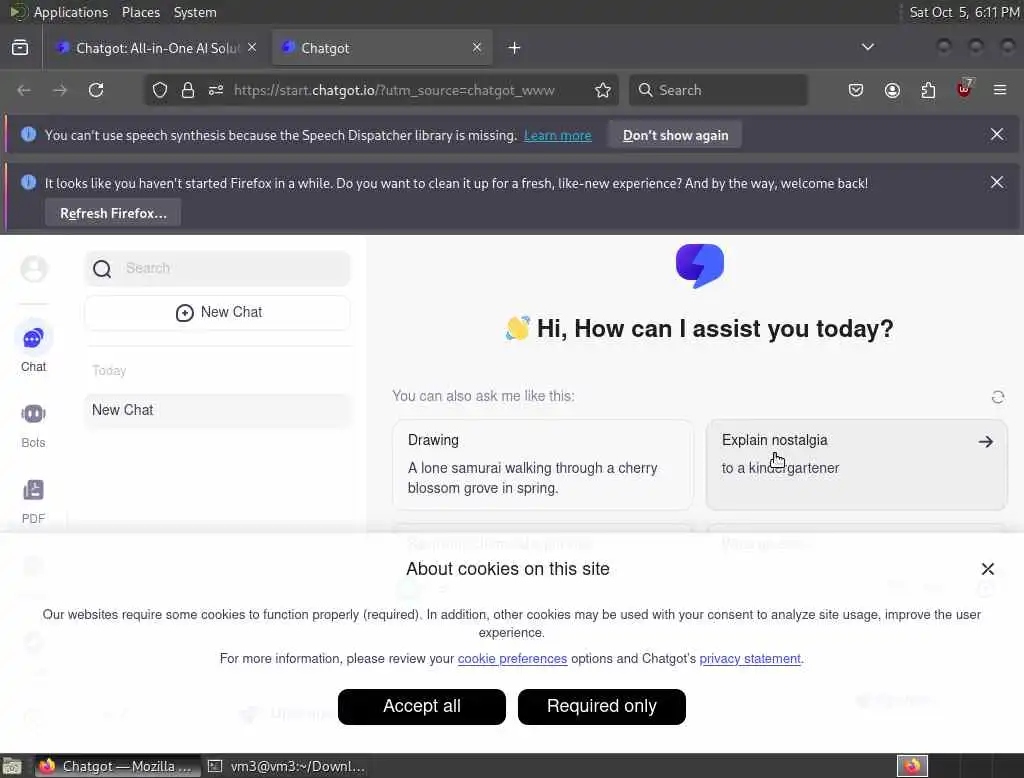Dismiss the Refresh Firefox notification bar
Image resolution: width=1024 pixels, height=778 pixels.
[x=997, y=182]
